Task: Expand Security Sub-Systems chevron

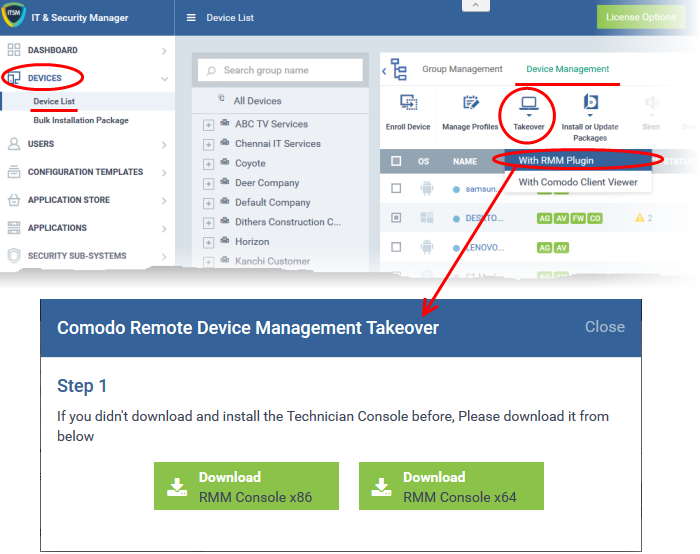Action: [164, 257]
